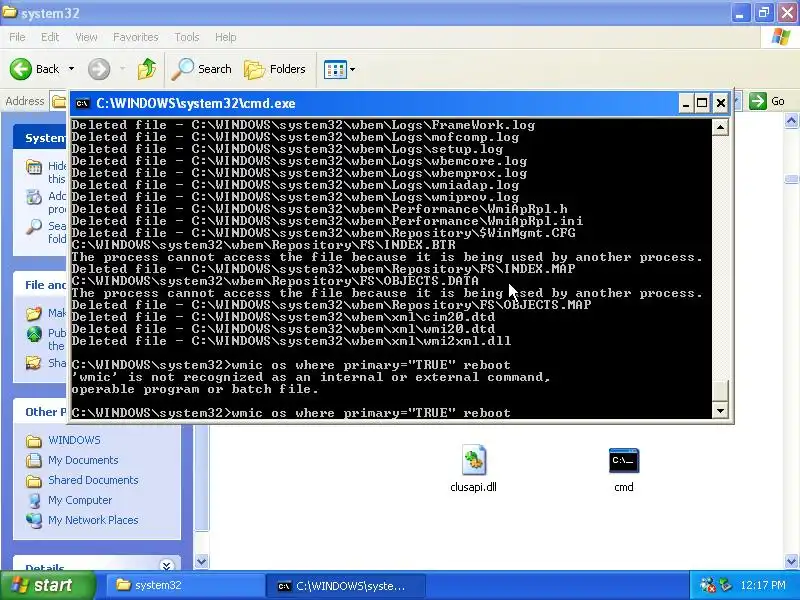
Task: Click sidebar scrollbar down arrow
Action: pyautogui.click(x=202, y=561)
